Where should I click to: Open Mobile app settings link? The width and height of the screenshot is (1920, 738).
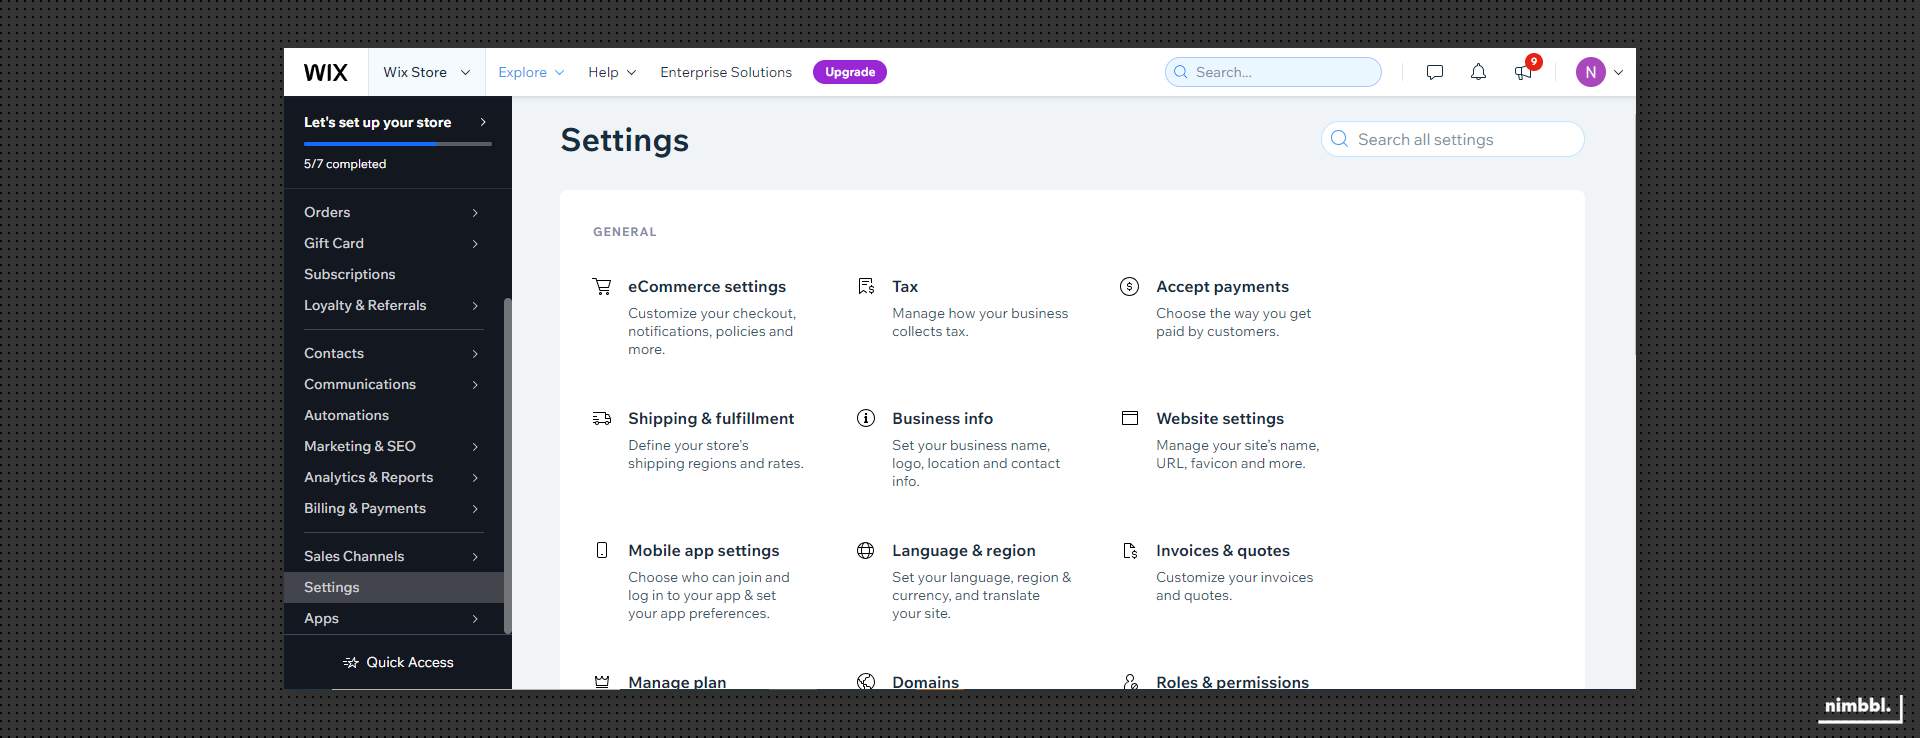703,550
